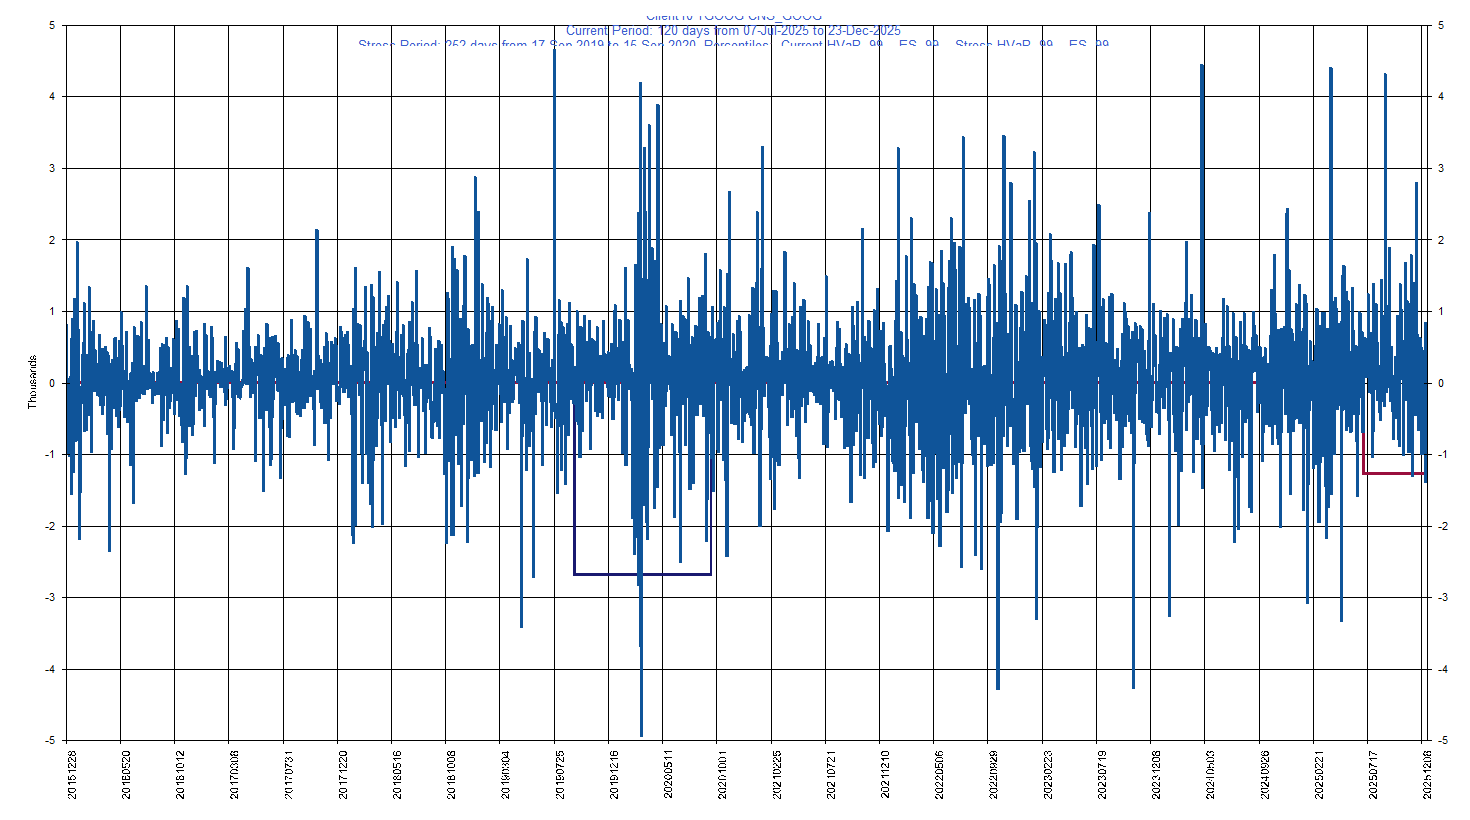This screenshot has height=820, width=1470.
Task: Select the 20220506 x-axis date label
Action: click(939, 774)
